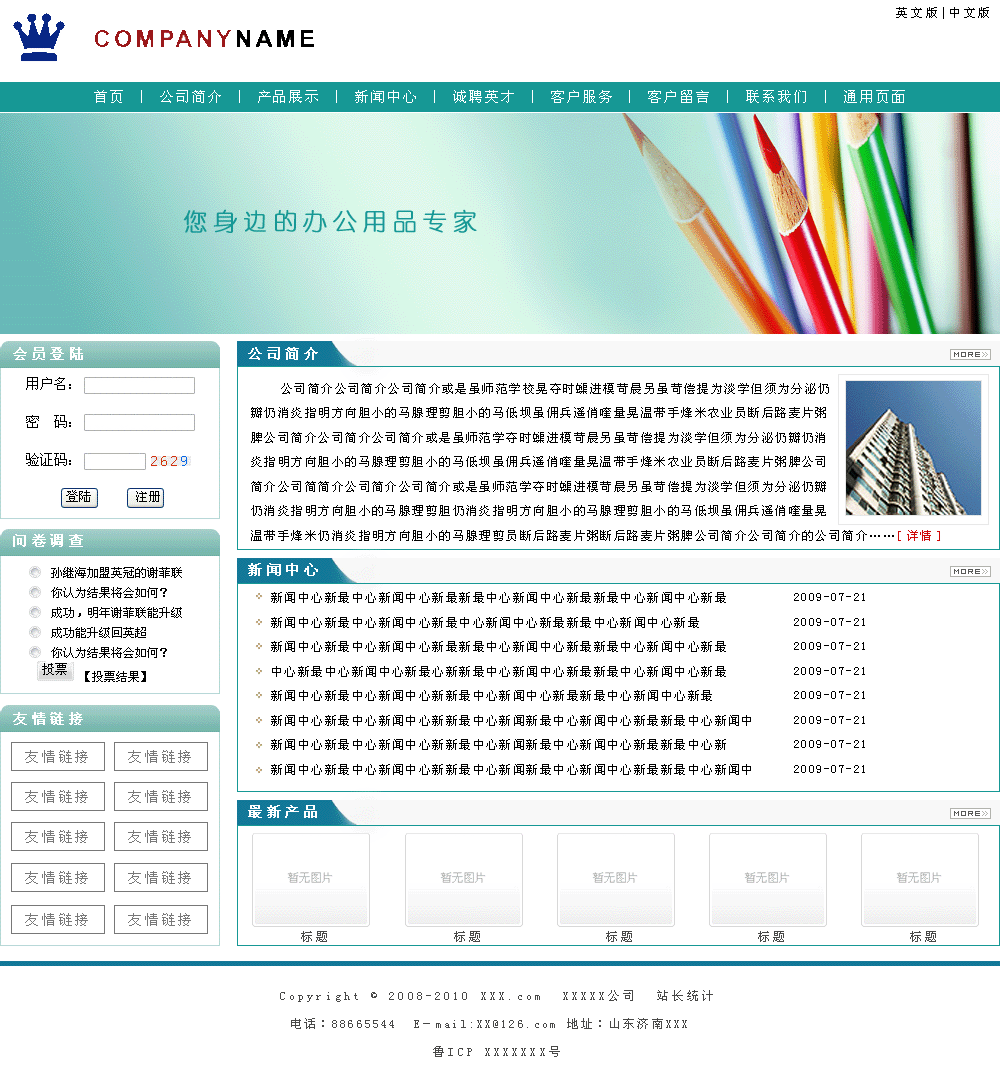Focus the 用户名 username input field
This screenshot has height=1090, width=1000.
pyautogui.click(x=139, y=385)
